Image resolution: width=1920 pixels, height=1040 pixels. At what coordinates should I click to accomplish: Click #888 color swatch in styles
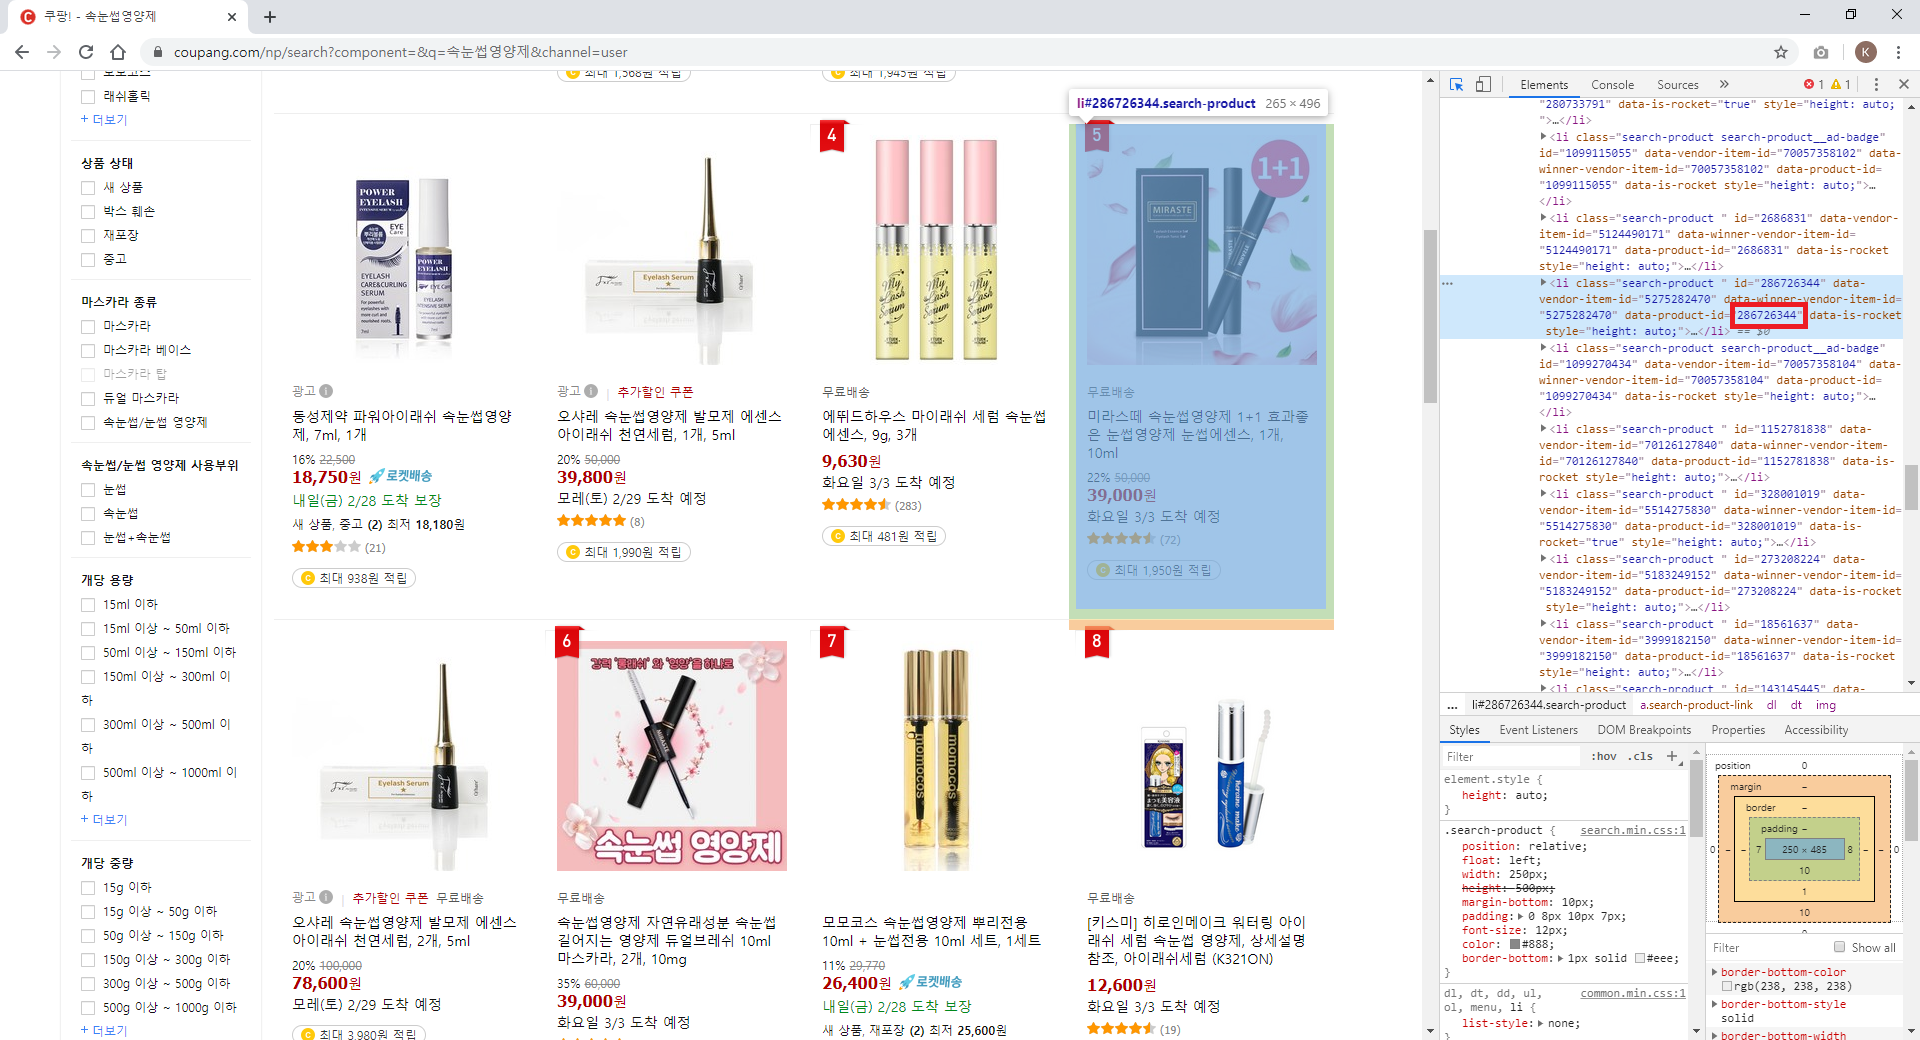click(x=1515, y=944)
